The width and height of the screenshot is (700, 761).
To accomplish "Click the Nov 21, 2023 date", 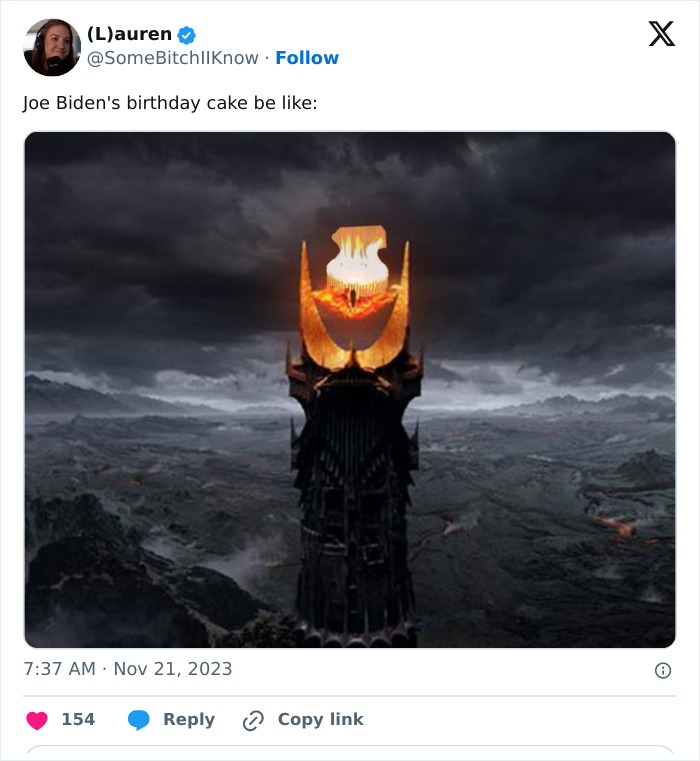I will point(173,669).
